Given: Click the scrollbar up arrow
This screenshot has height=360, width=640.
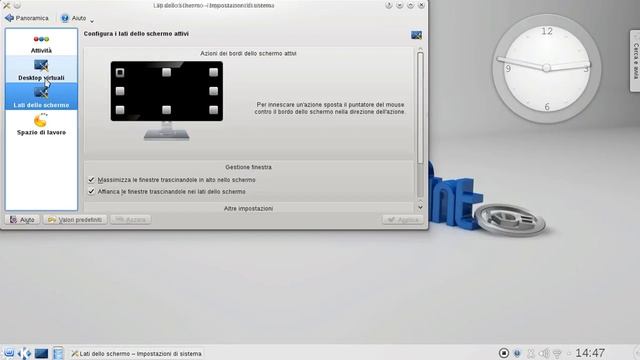Looking at the screenshot, I should click(420, 49).
